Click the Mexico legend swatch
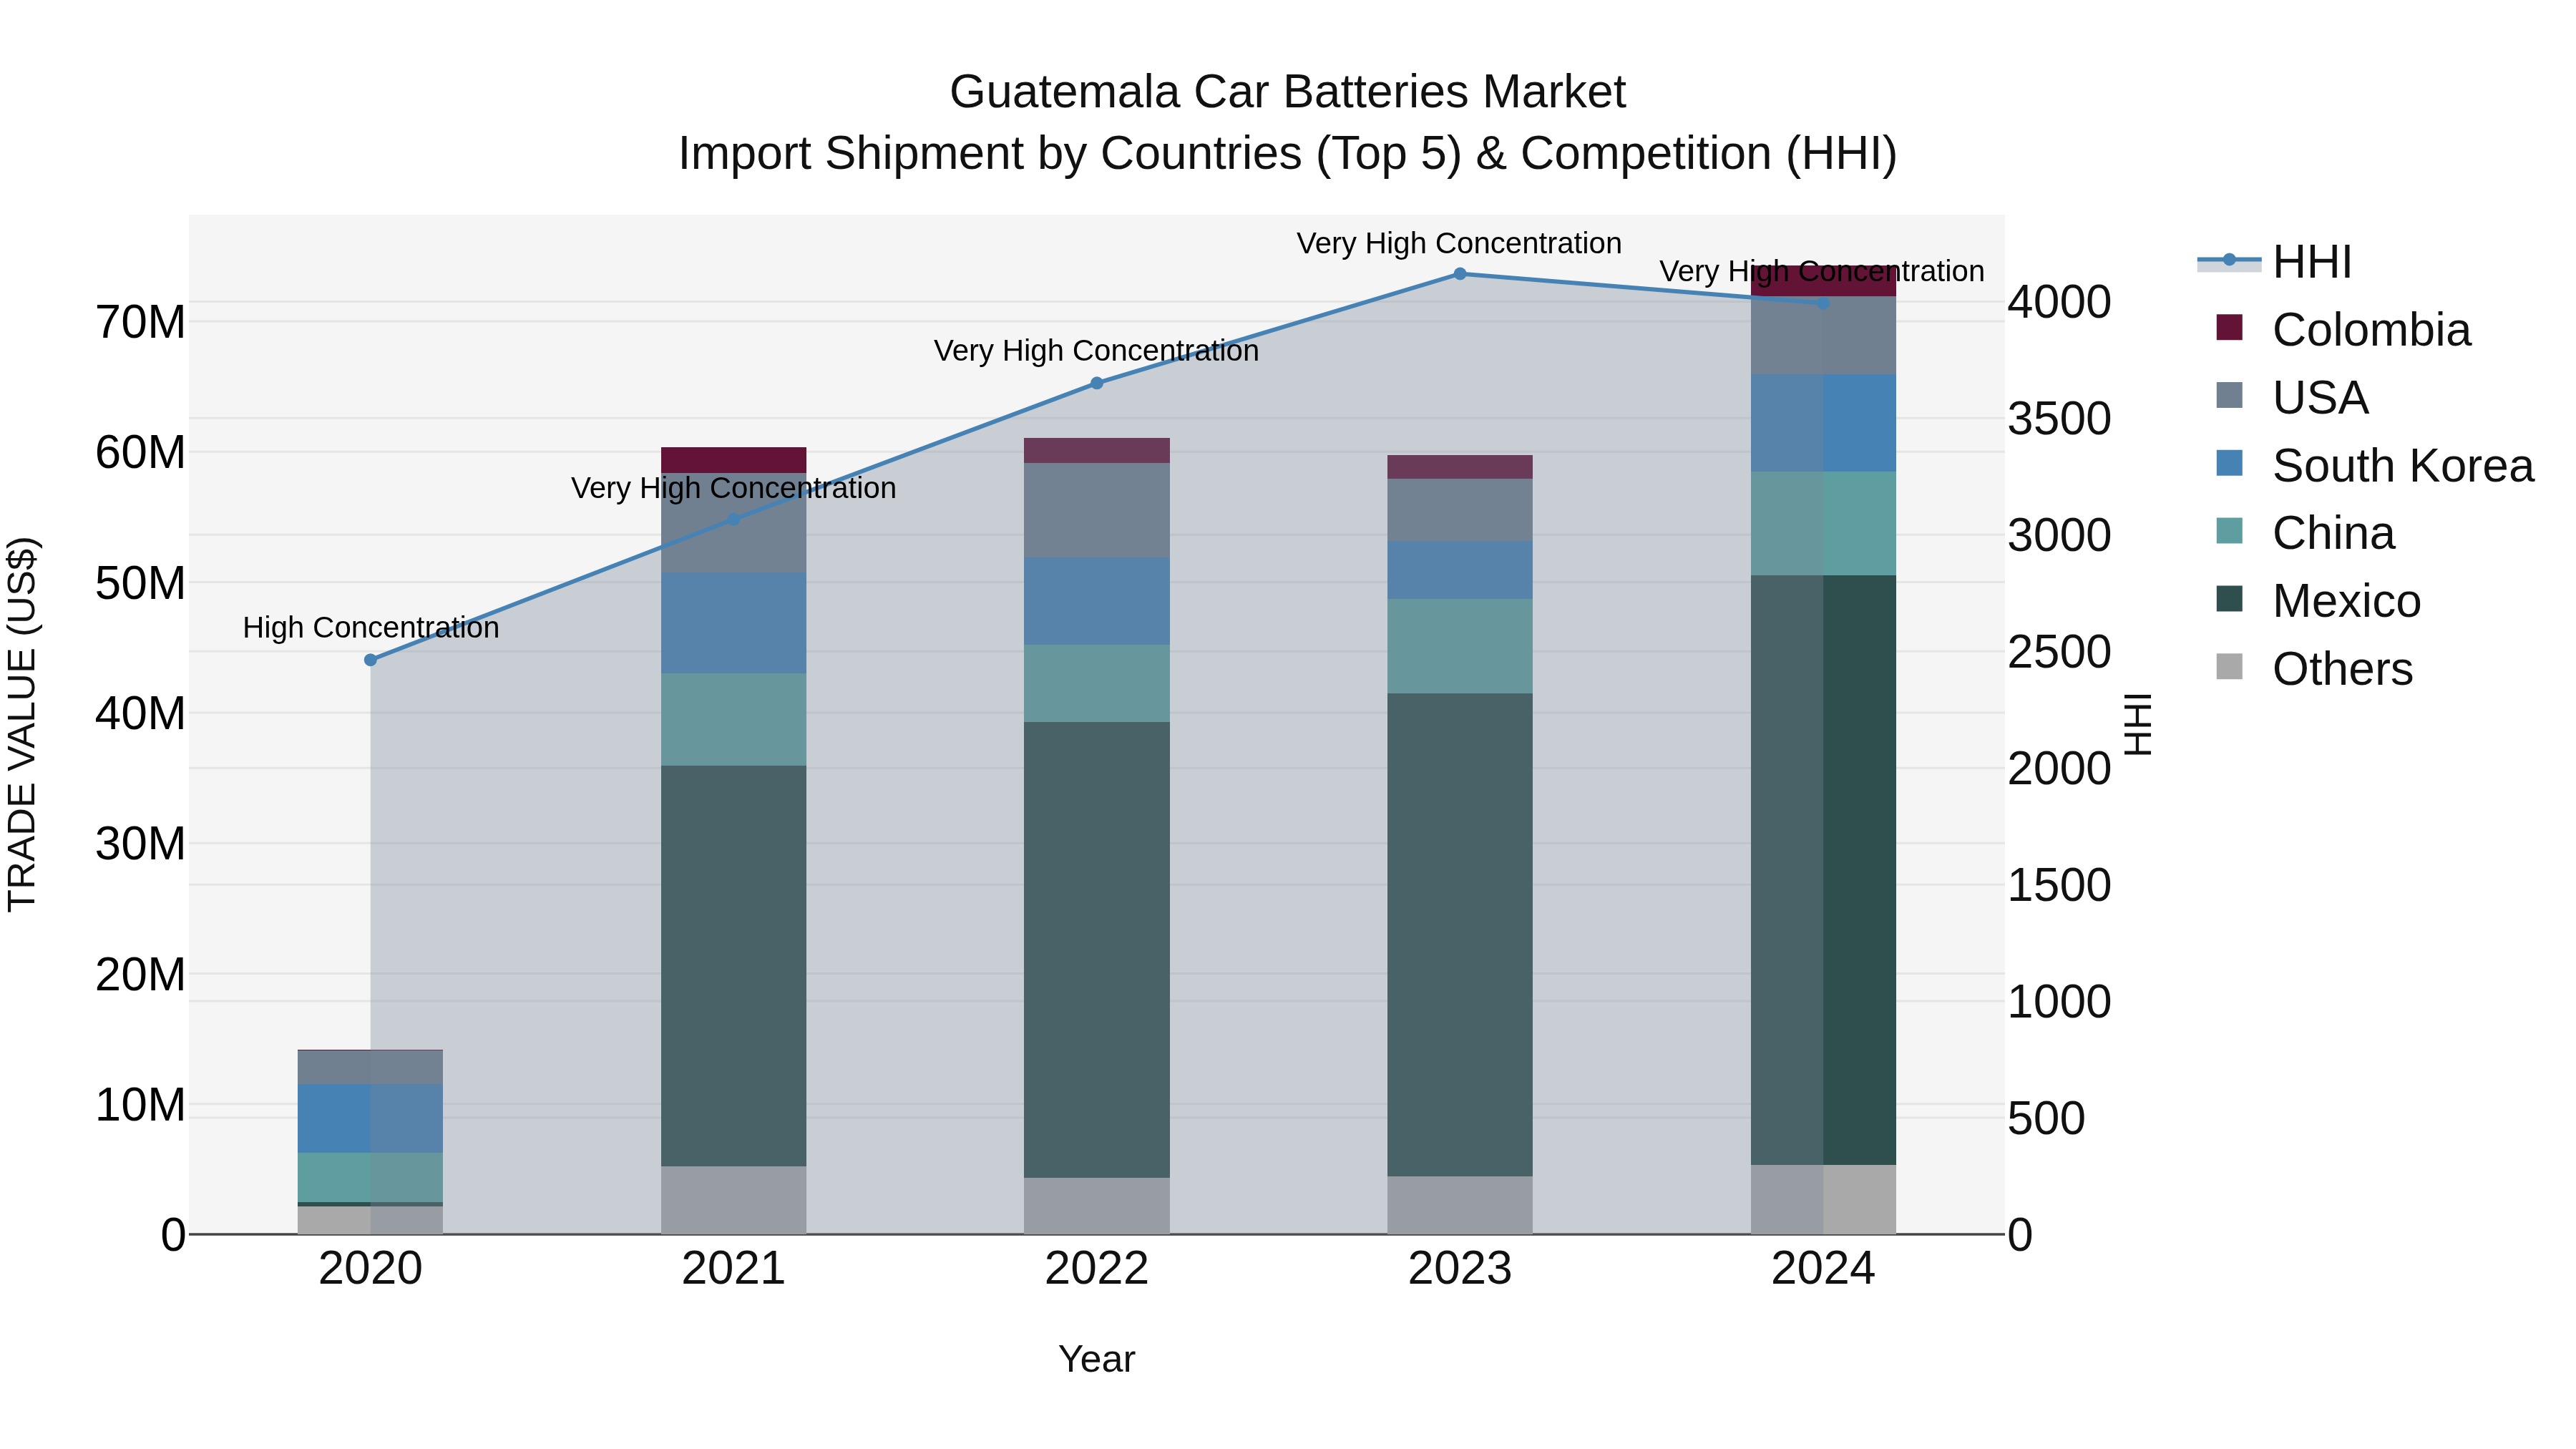This screenshot has height=1449, width=2576. pyautogui.click(x=2229, y=599)
